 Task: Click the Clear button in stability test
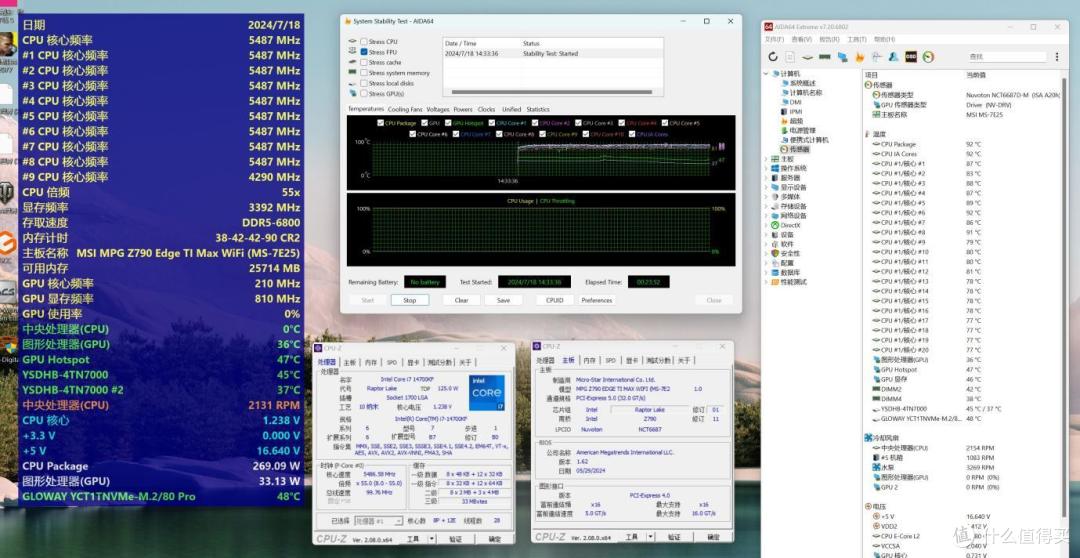461,300
